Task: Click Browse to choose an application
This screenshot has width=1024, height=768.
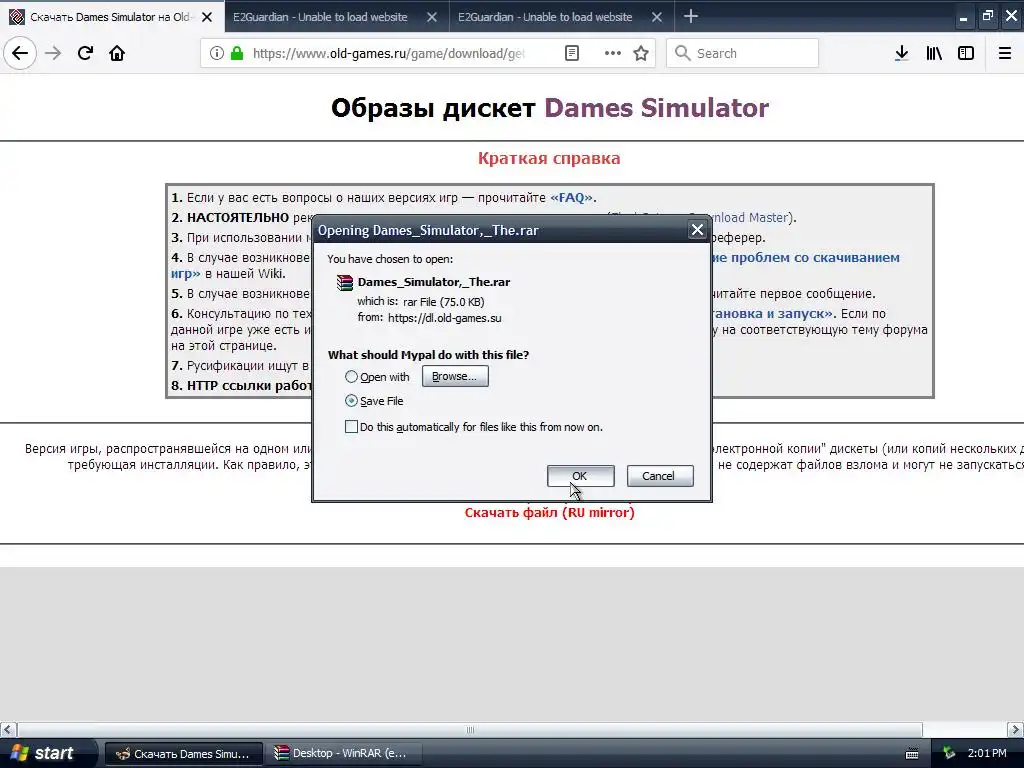Action: [x=455, y=376]
